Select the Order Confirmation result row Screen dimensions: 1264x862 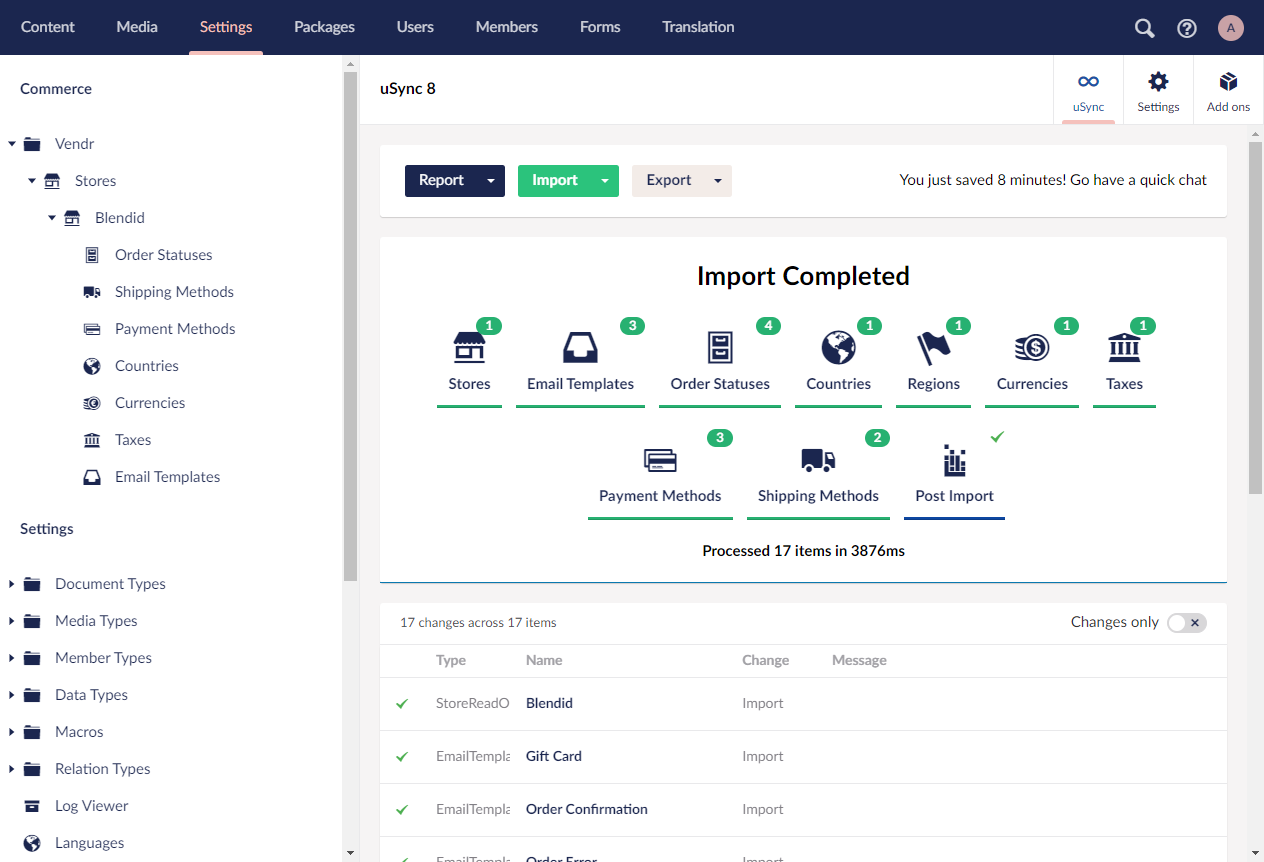click(x=803, y=810)
